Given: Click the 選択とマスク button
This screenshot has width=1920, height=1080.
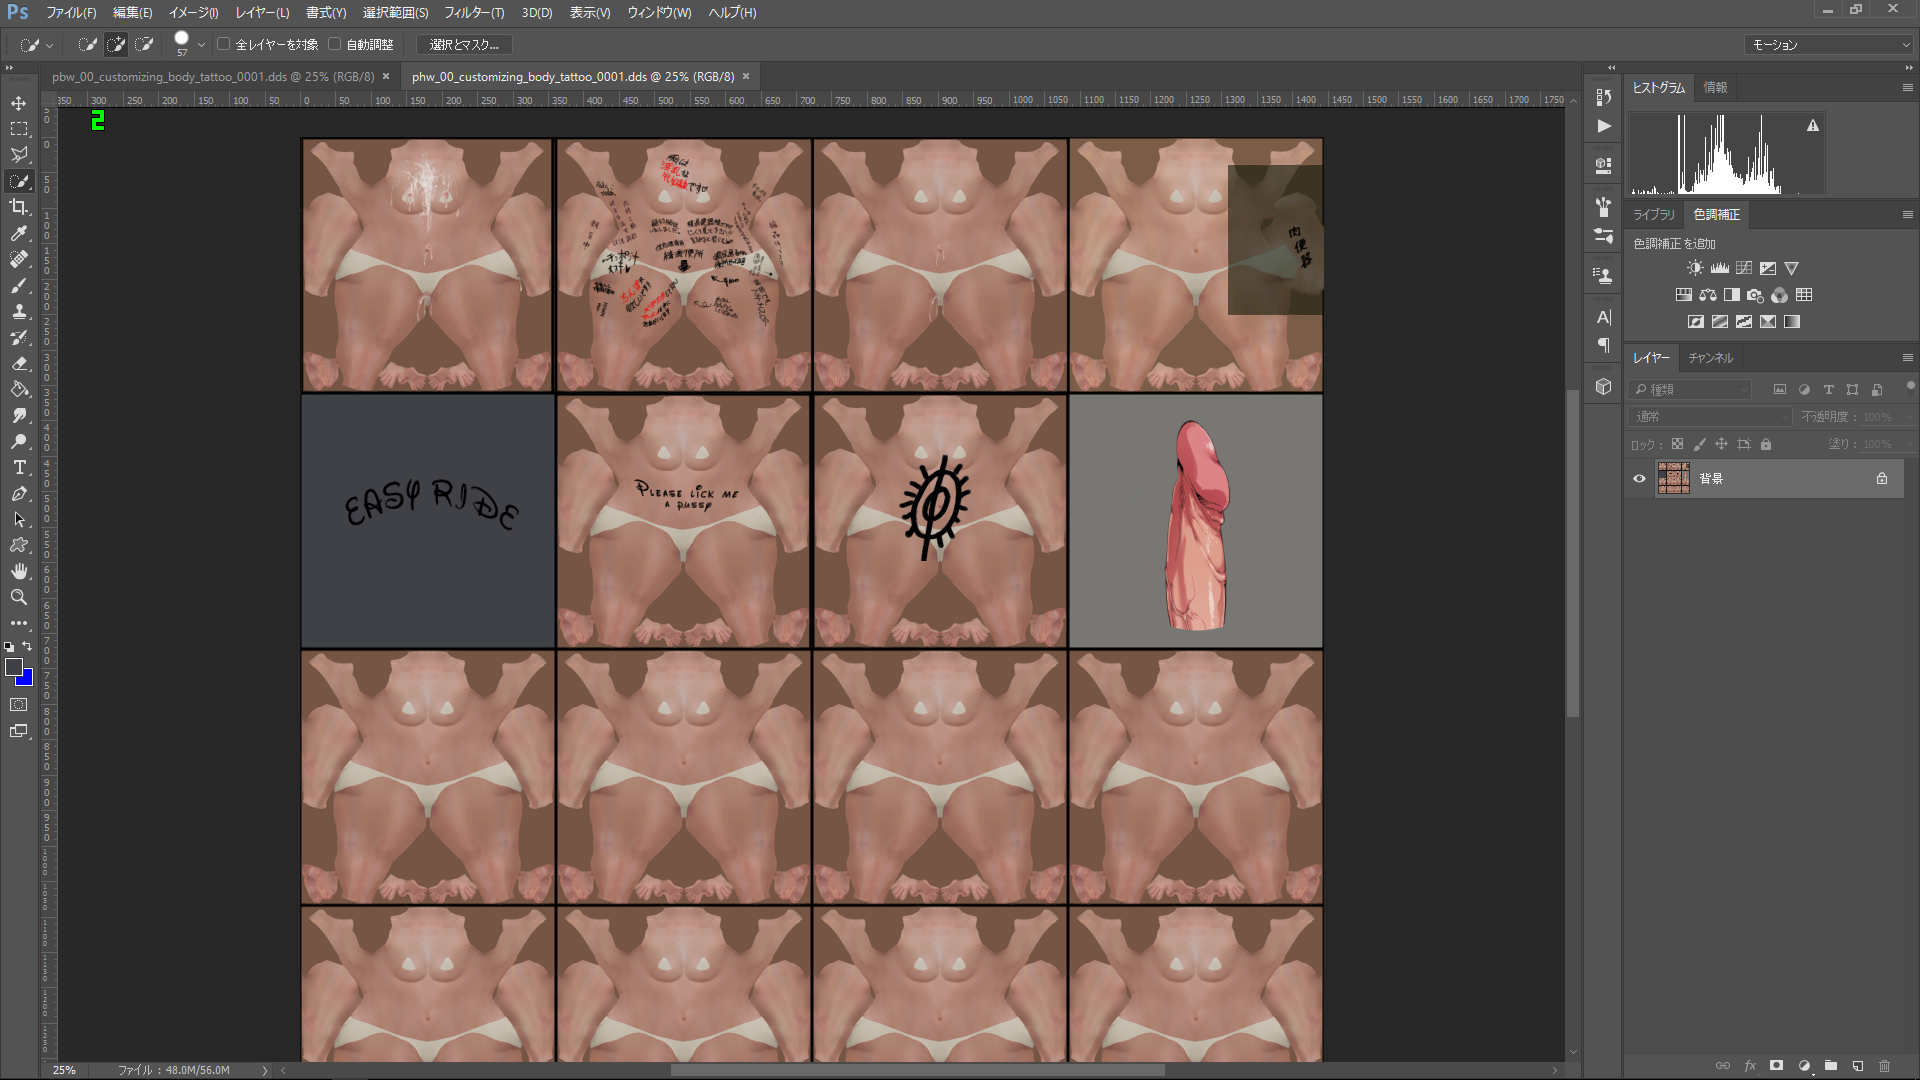Looking at the screenshot, I should 464,44.
